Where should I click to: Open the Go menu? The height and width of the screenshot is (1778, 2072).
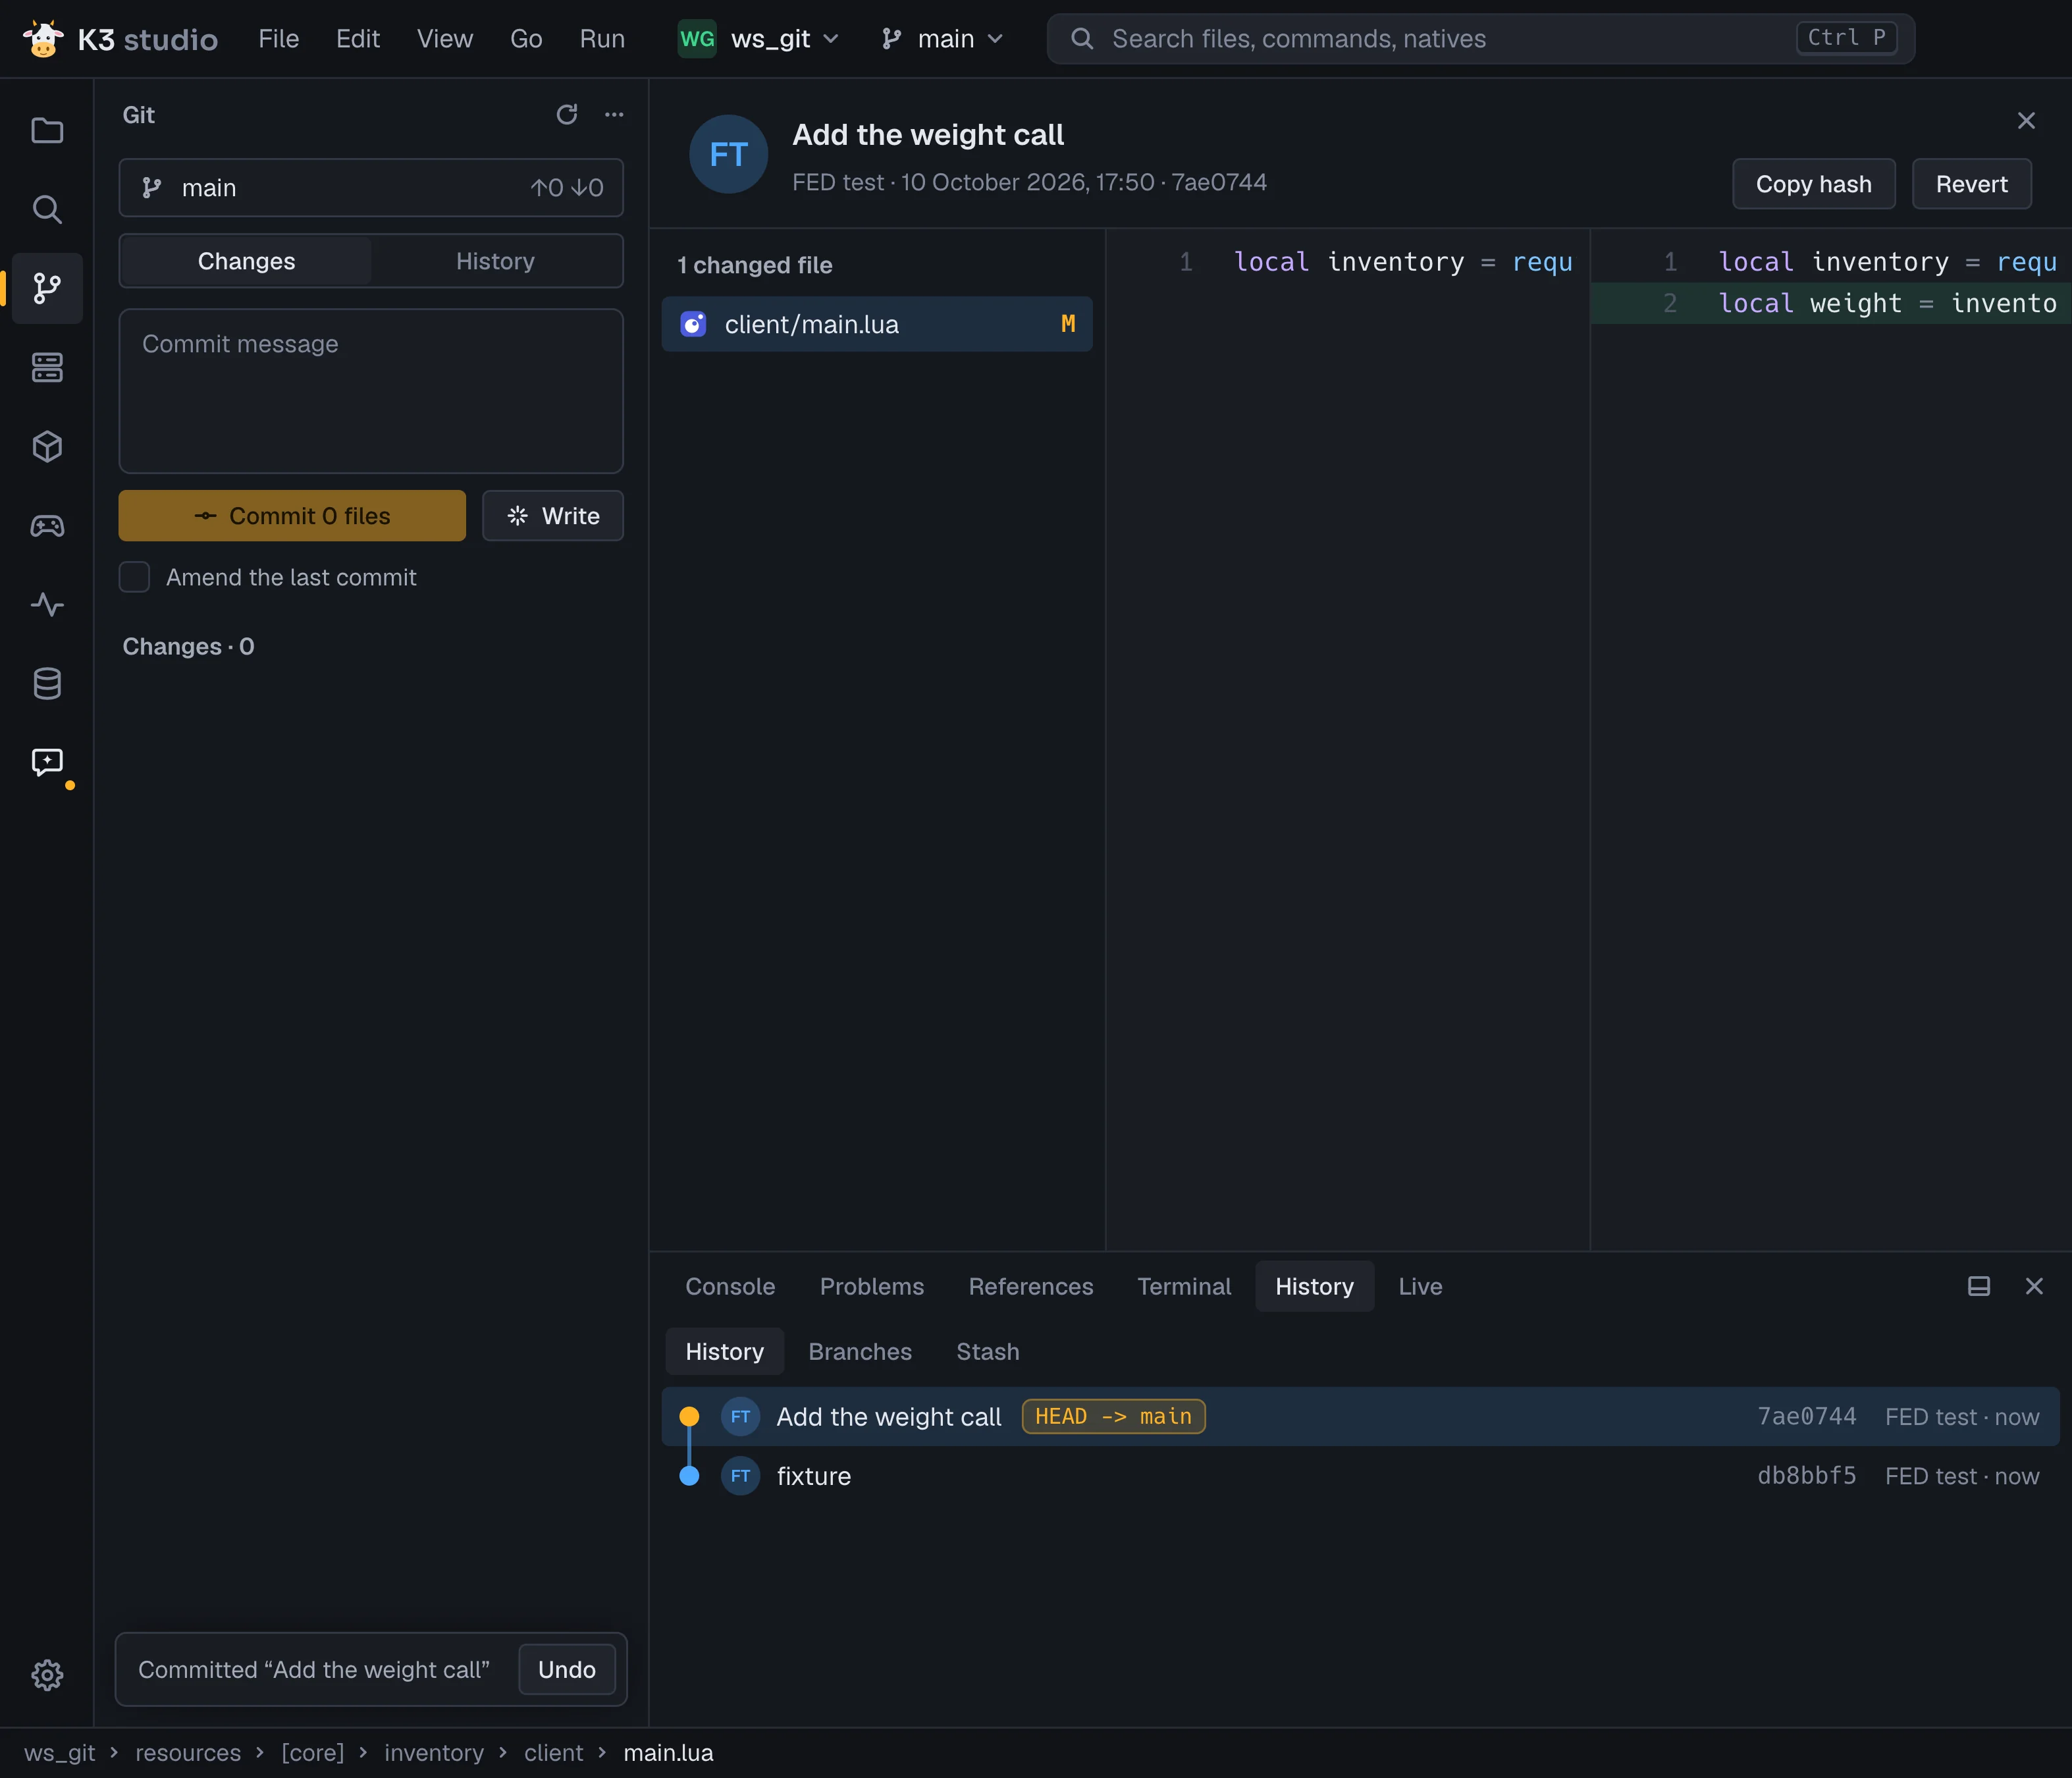[526, 39]
